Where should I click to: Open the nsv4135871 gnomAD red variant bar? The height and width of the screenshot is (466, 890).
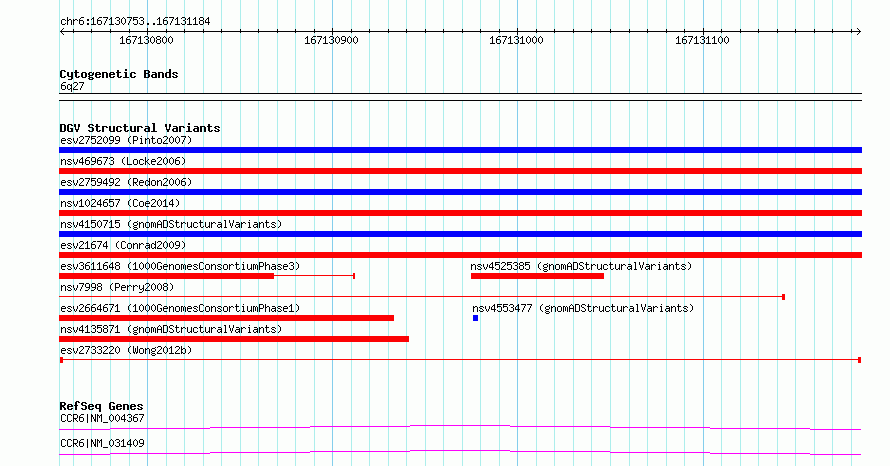(x=234, y=339)
